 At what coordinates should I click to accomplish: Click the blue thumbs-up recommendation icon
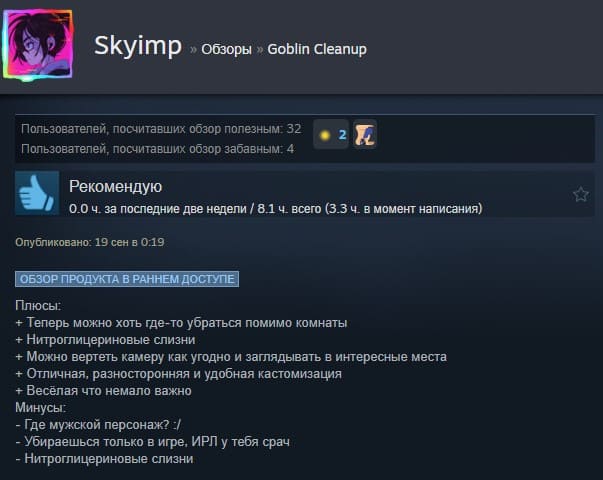click(x=37, y=193)
